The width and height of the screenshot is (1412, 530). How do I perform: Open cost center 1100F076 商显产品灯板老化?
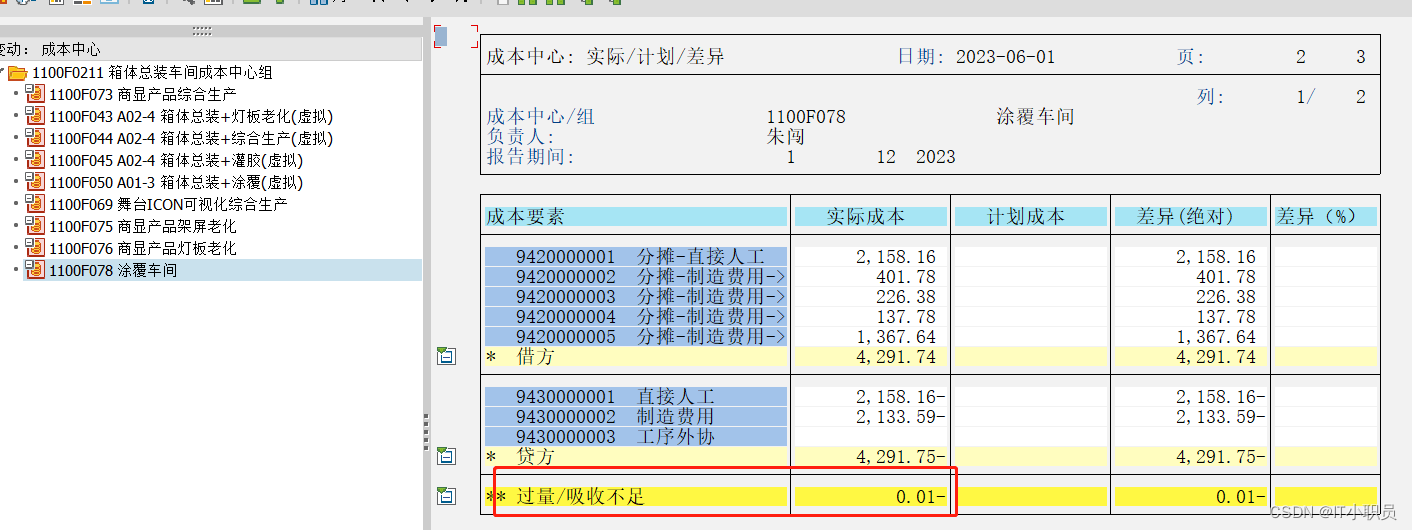[142, 248]
